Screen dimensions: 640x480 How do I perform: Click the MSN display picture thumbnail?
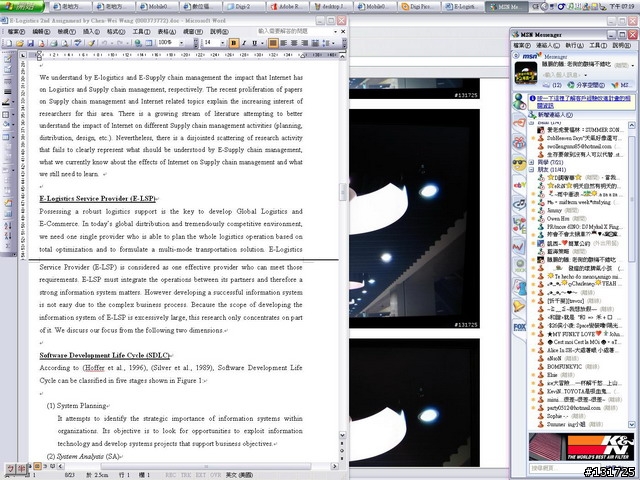(x=526, y=73)
